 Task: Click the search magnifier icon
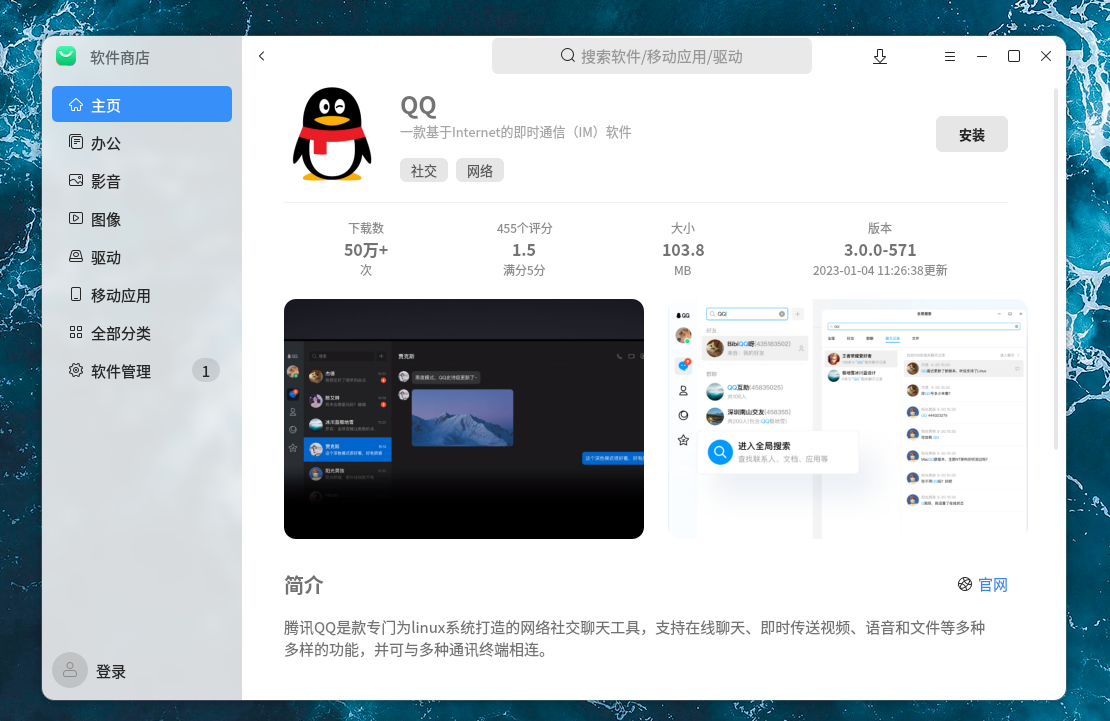[x=568, y=55]
